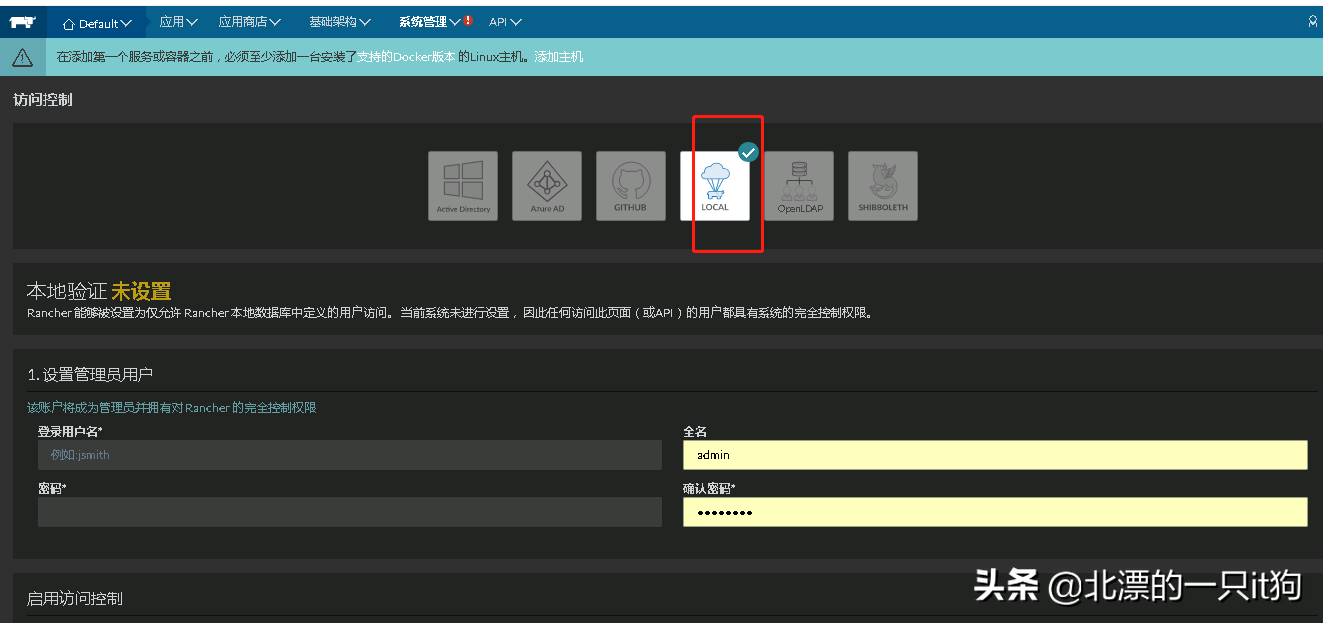
Task: Open the Default environment dropdown
Action: 97,23
